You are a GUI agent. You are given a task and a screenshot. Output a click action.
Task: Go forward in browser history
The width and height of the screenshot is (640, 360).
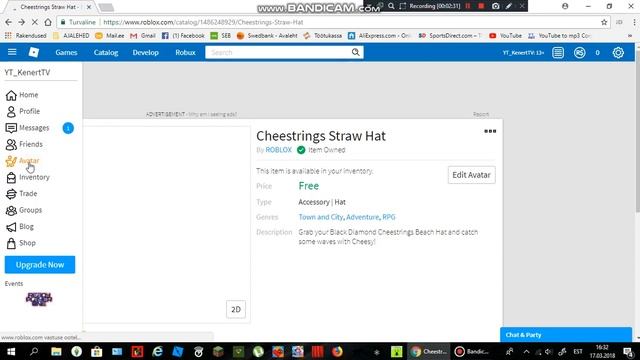21,22
